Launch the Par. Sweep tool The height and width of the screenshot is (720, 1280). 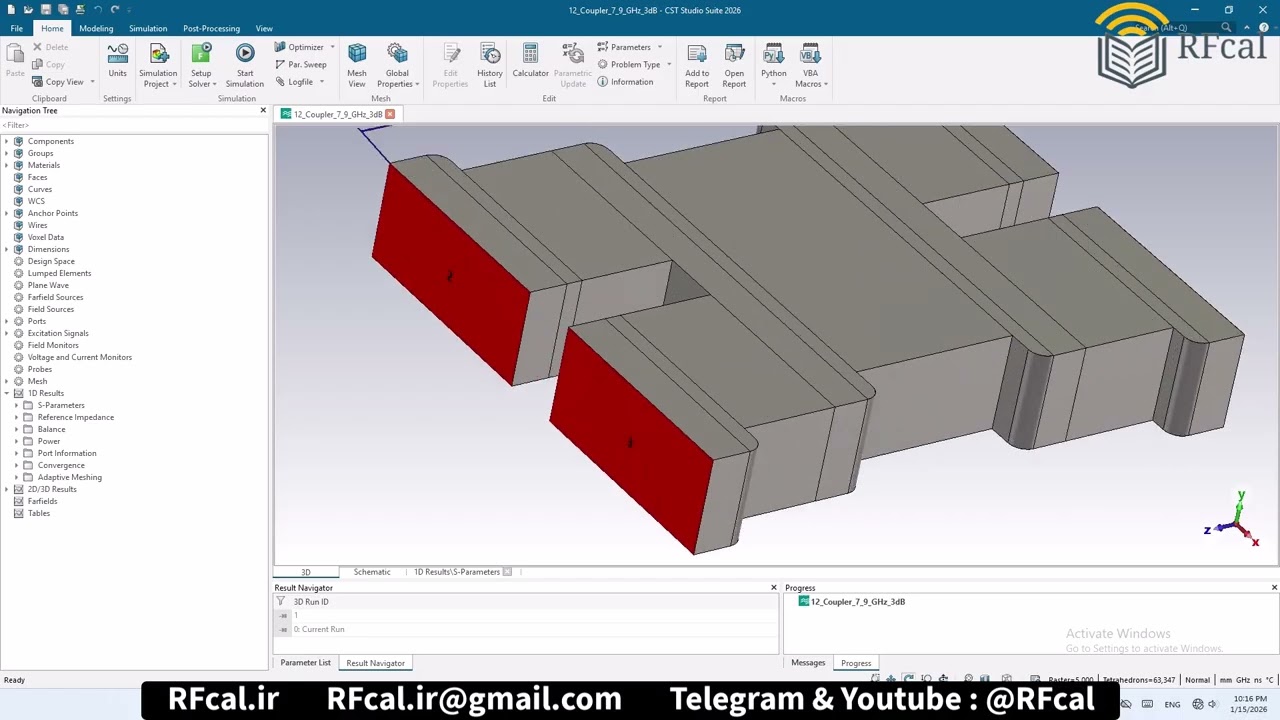point(300,64)
